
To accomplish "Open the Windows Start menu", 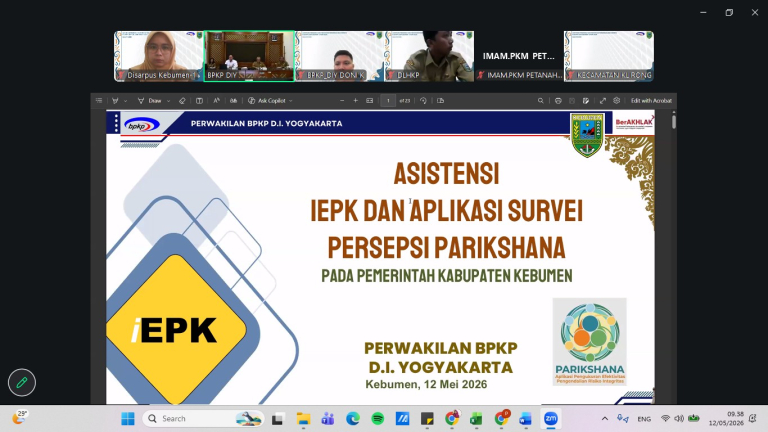I will [x=128, y=419].
